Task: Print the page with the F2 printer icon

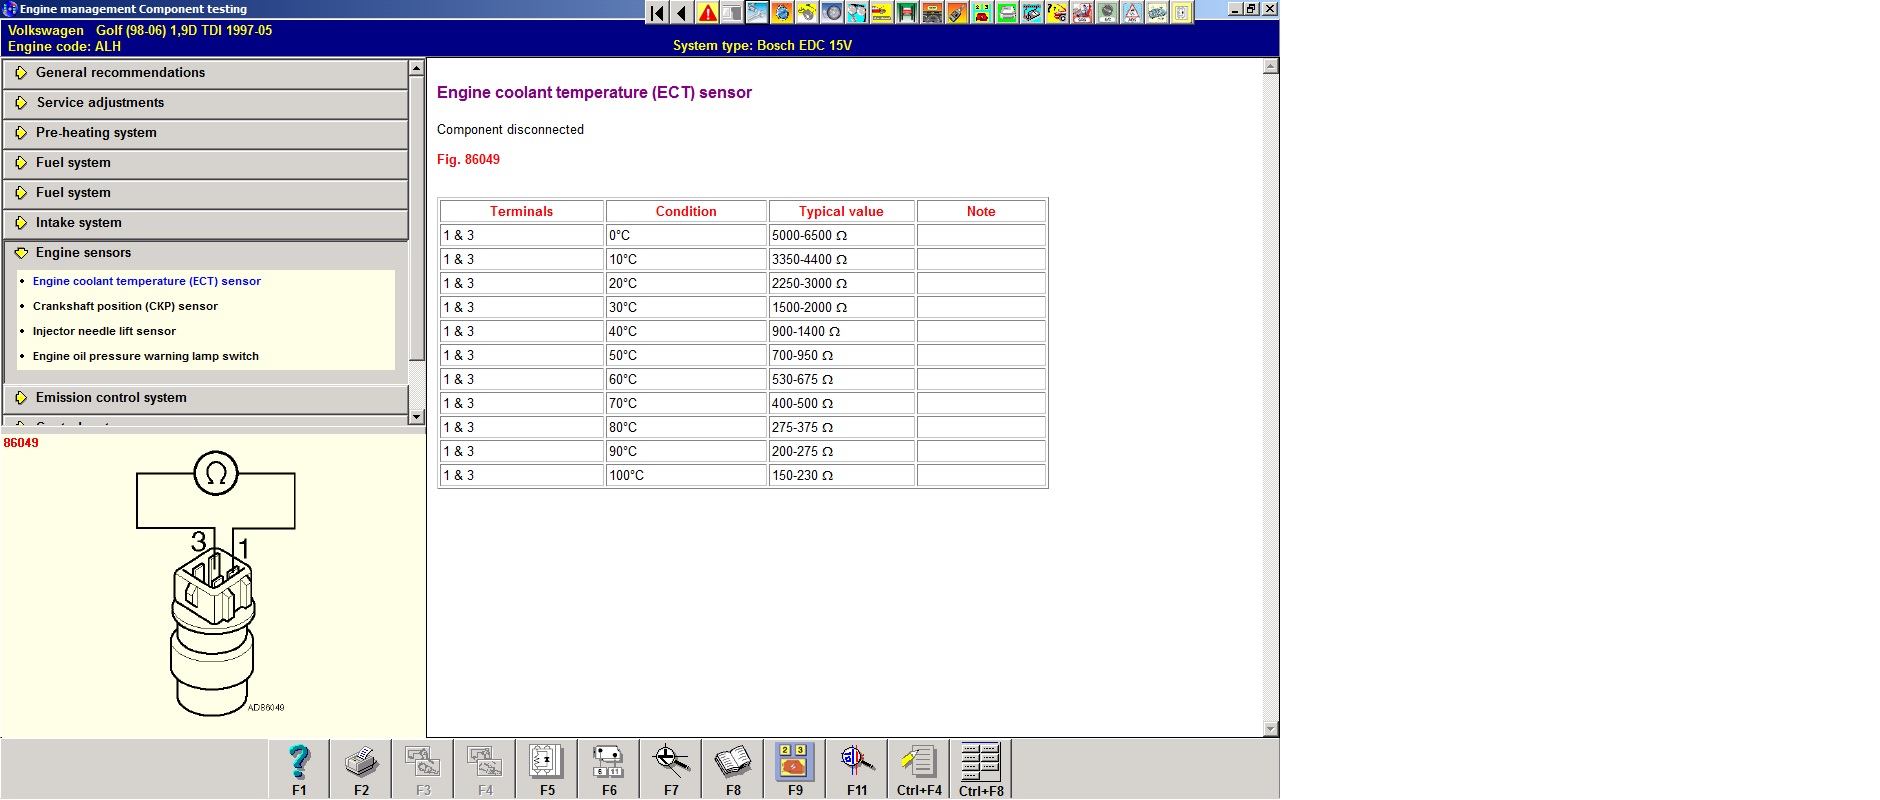Action: (361, 765)
